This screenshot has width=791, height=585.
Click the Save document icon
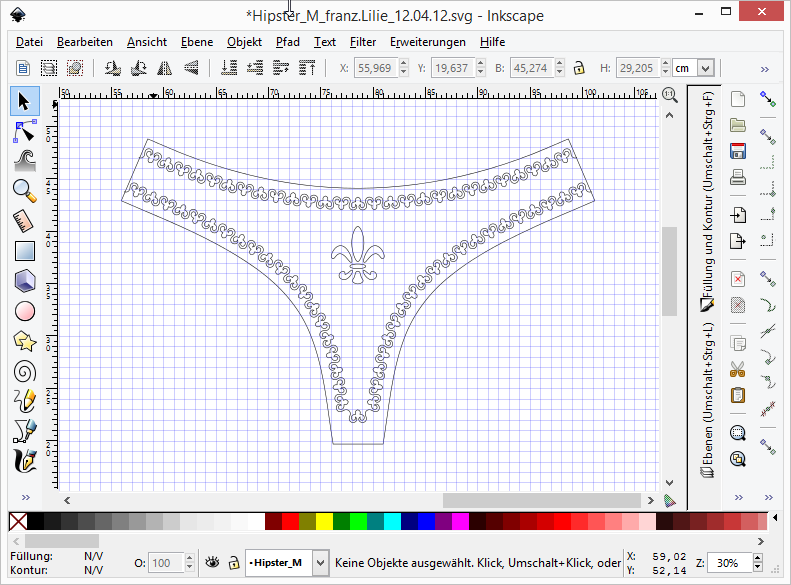738,152
